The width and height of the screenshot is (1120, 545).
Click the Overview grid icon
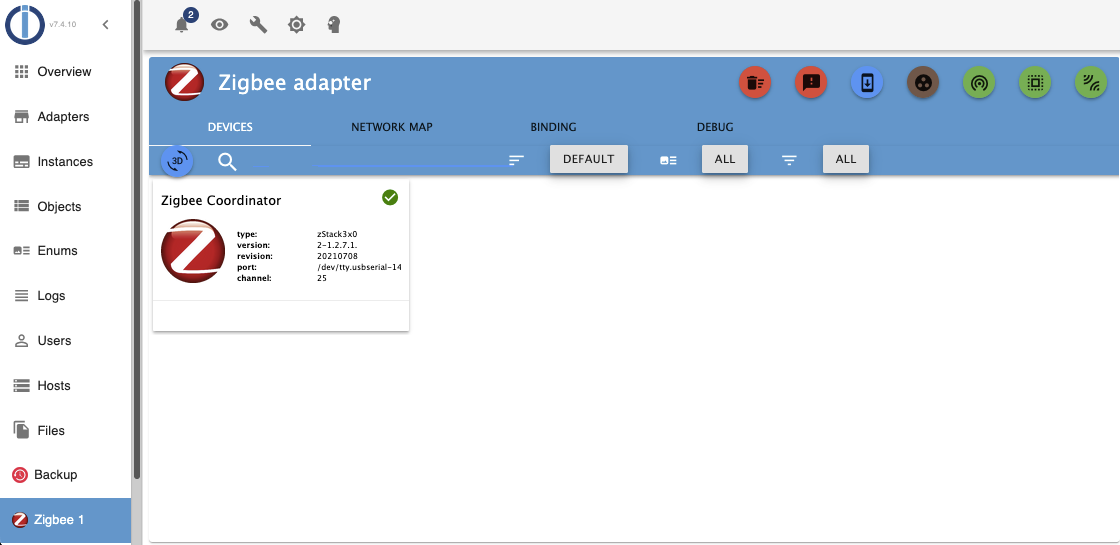point(21,71)
